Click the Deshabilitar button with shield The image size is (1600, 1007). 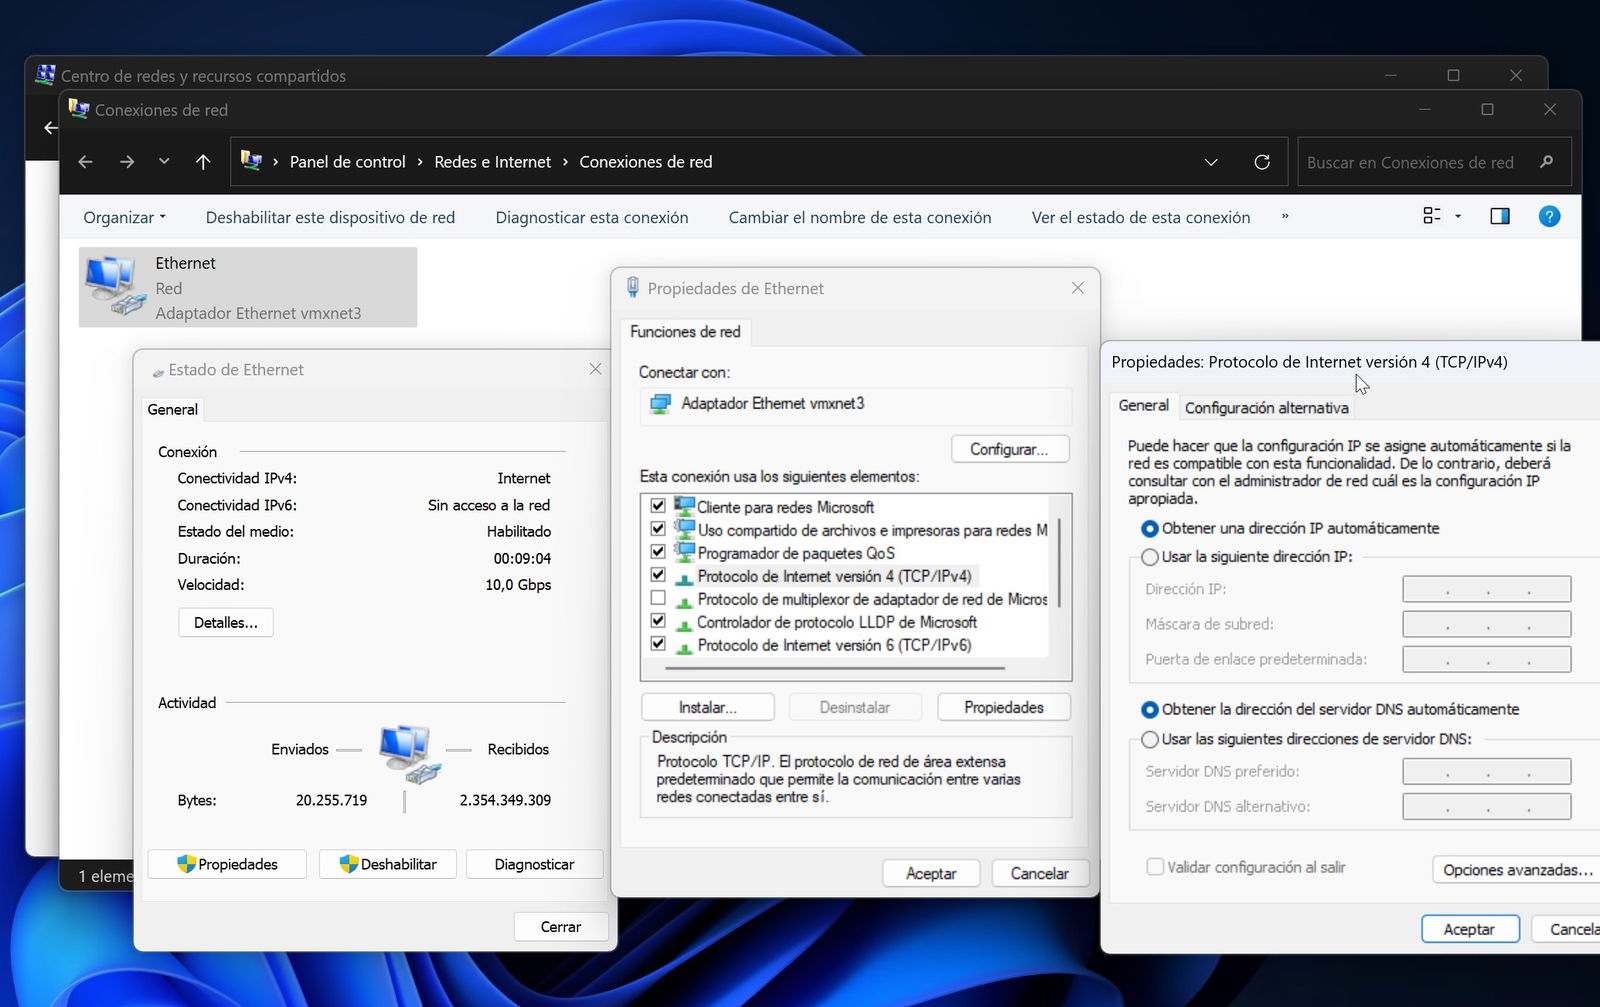coord(388,864)
